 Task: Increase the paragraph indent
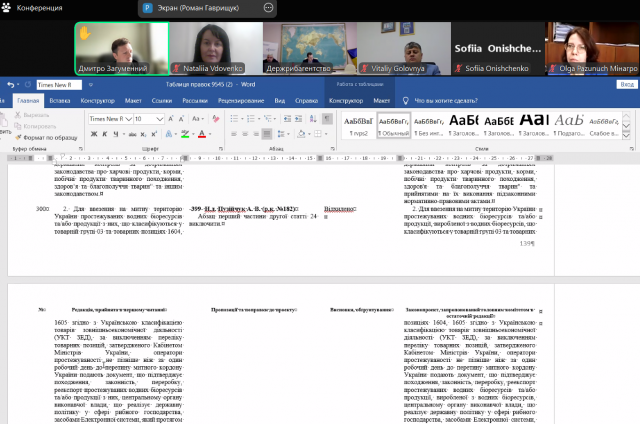299,119
